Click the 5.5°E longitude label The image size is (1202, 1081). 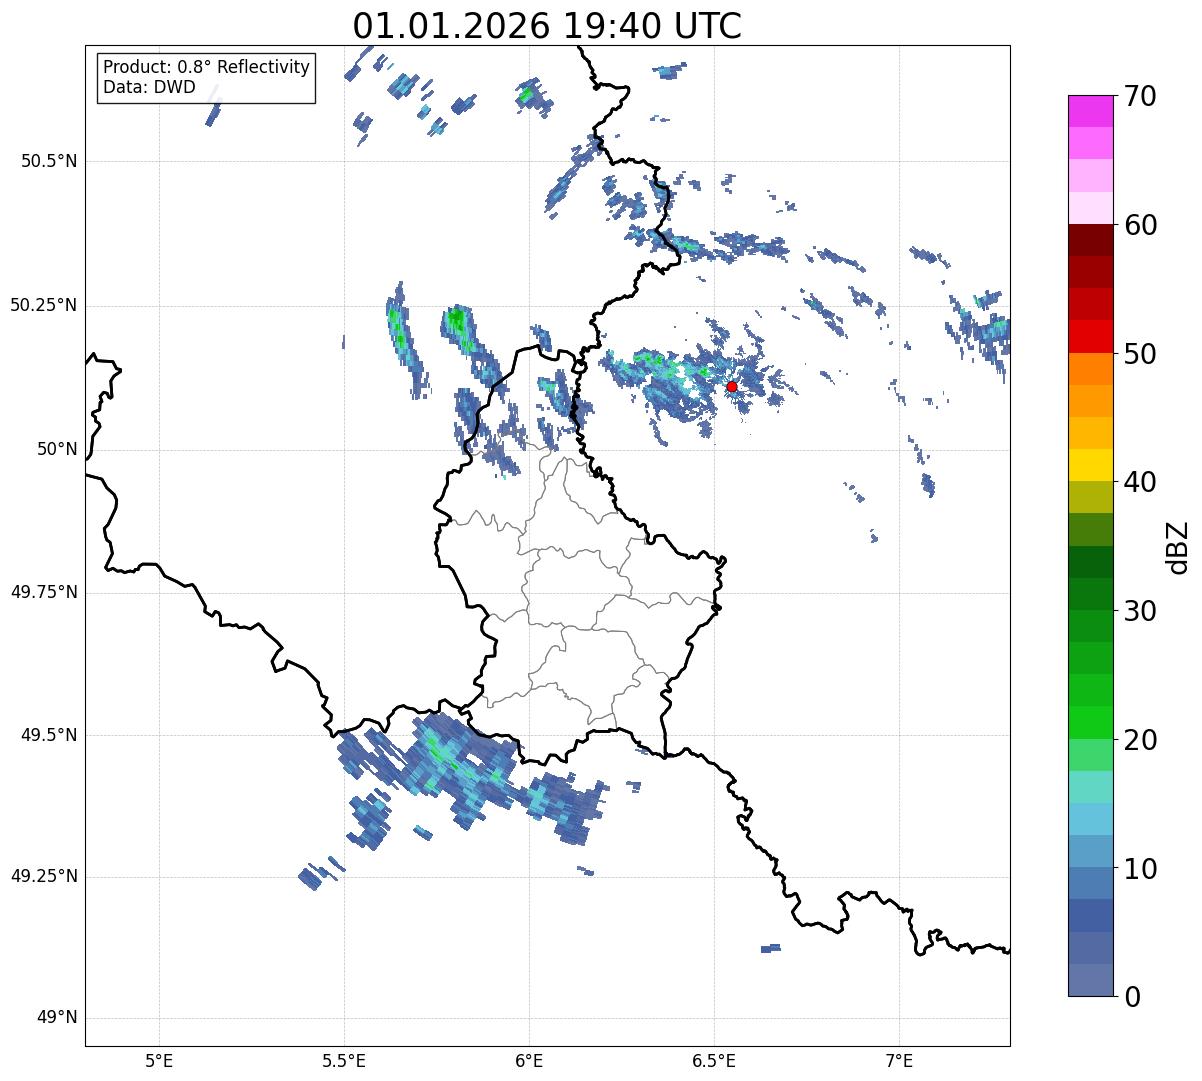click(344, 1061)
